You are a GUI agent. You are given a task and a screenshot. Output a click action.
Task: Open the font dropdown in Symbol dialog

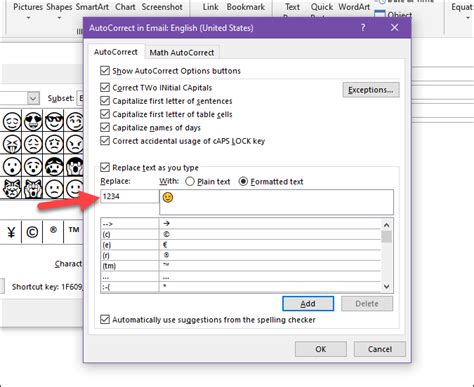[x=33, y=98]
